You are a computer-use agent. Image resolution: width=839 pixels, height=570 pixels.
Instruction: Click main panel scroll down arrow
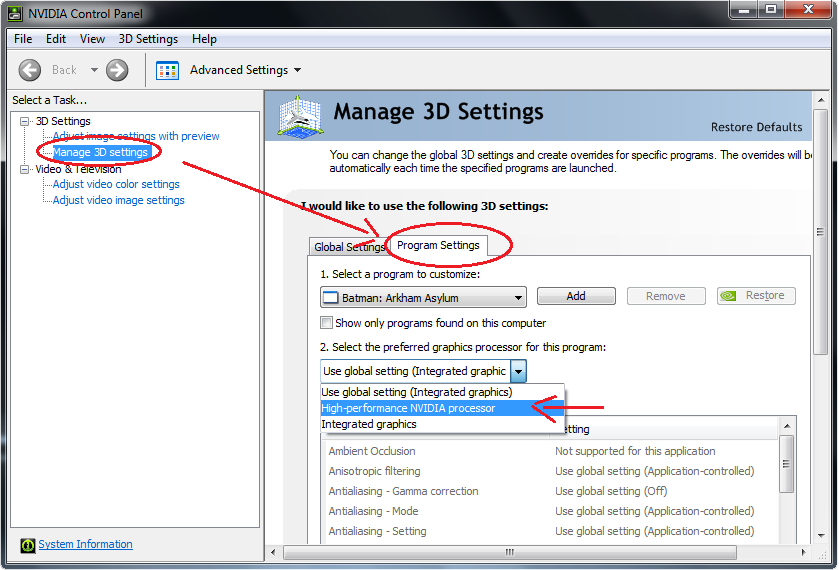point(821,536)
